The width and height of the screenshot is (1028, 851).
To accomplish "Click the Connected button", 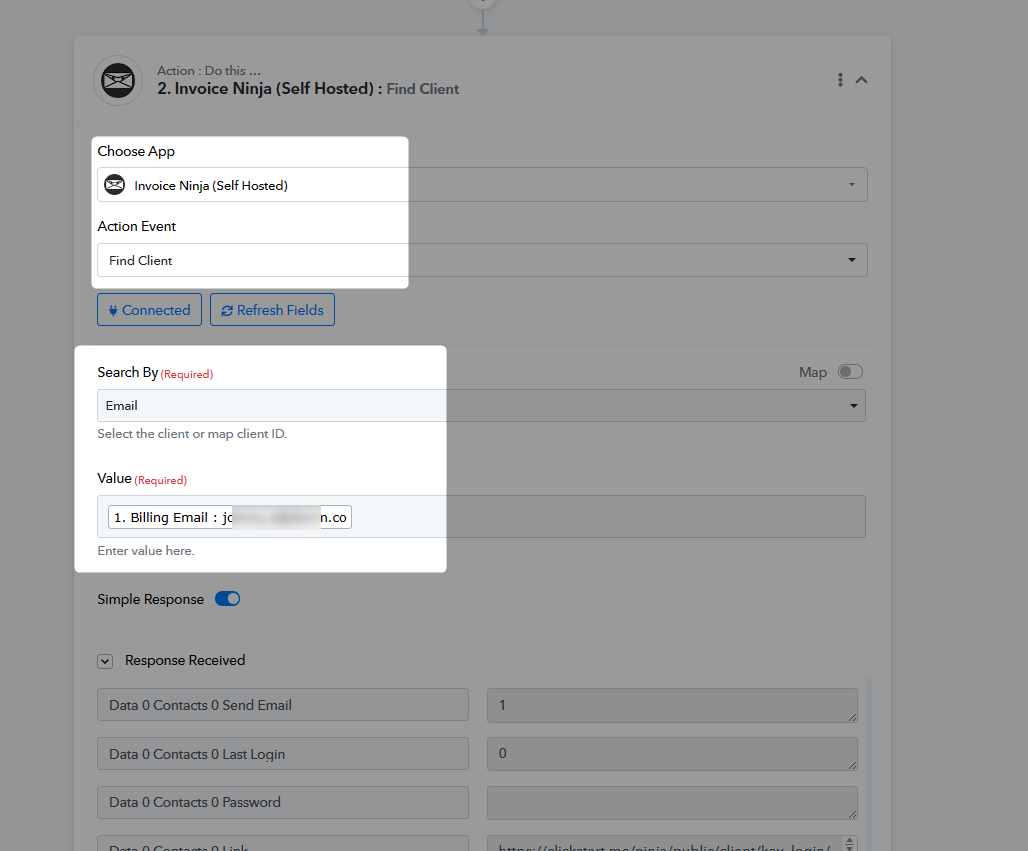I will tap(149, 310).
